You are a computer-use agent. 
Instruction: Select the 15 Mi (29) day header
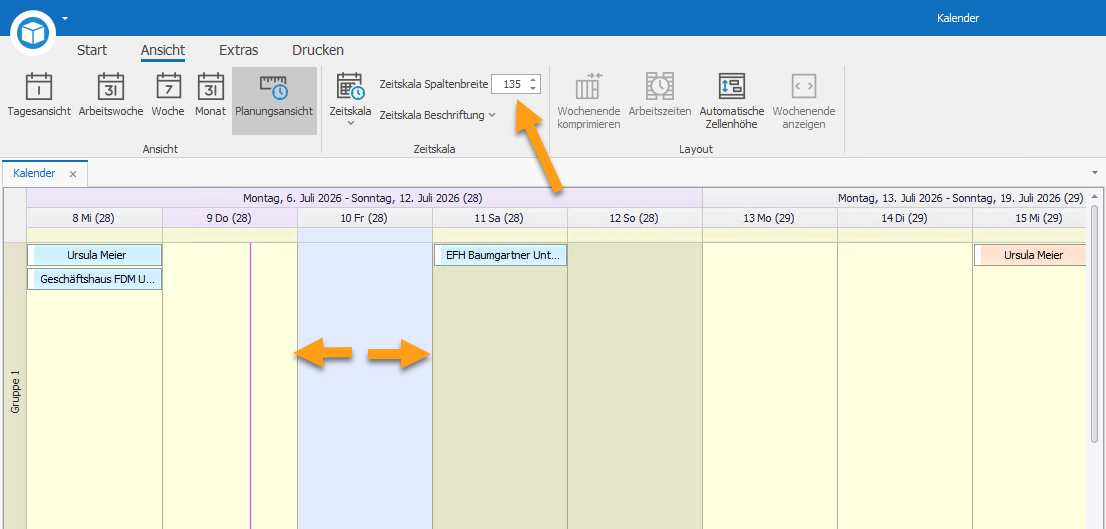click(1029, 218)
